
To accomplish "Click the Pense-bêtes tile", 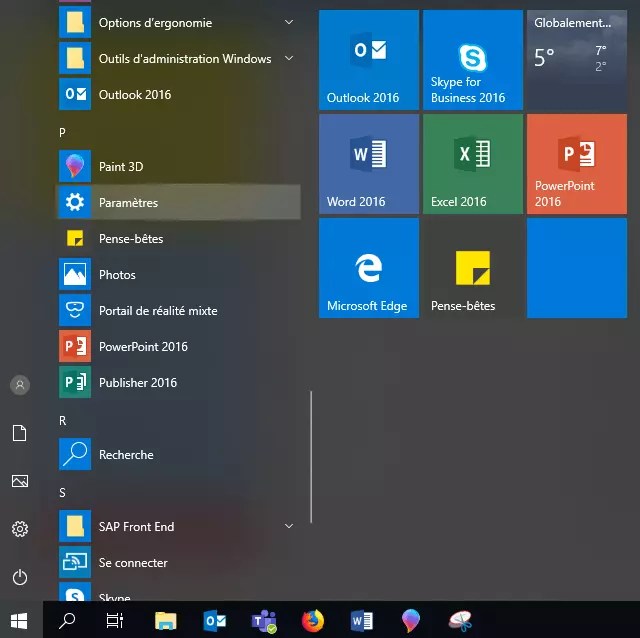I will (473, 268).
